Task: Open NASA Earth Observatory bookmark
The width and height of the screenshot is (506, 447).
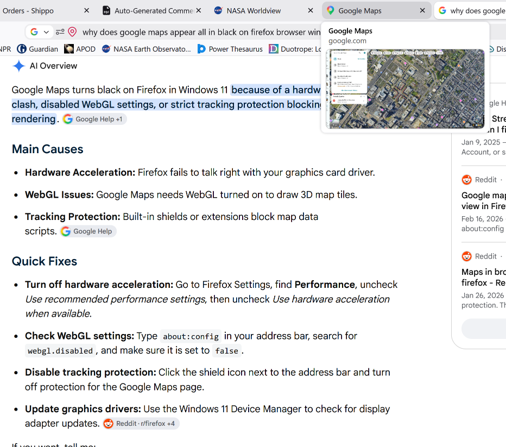Action: [x=147, y=49]
